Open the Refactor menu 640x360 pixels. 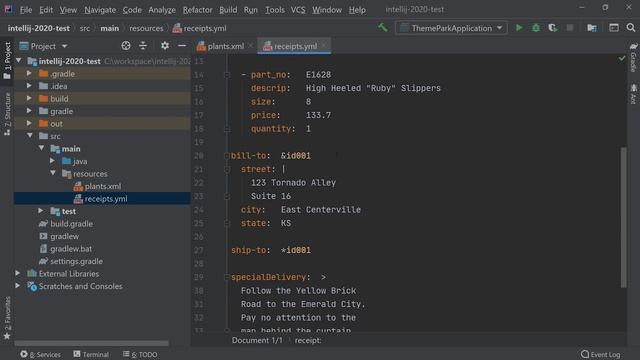coord(197,9)
